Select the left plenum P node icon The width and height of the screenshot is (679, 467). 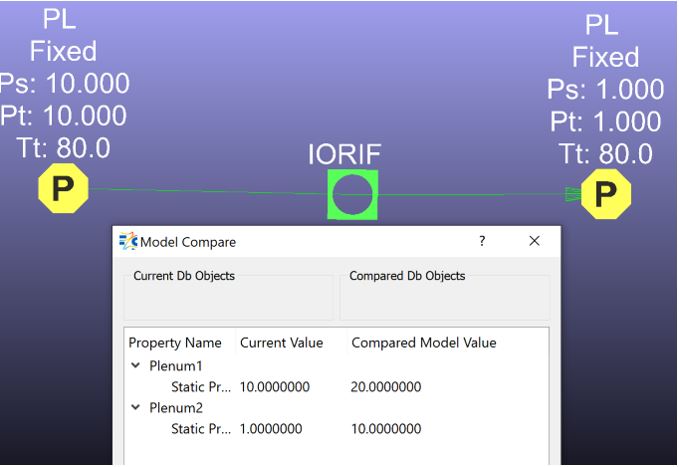pyautogui.click(x=63, y=189)
